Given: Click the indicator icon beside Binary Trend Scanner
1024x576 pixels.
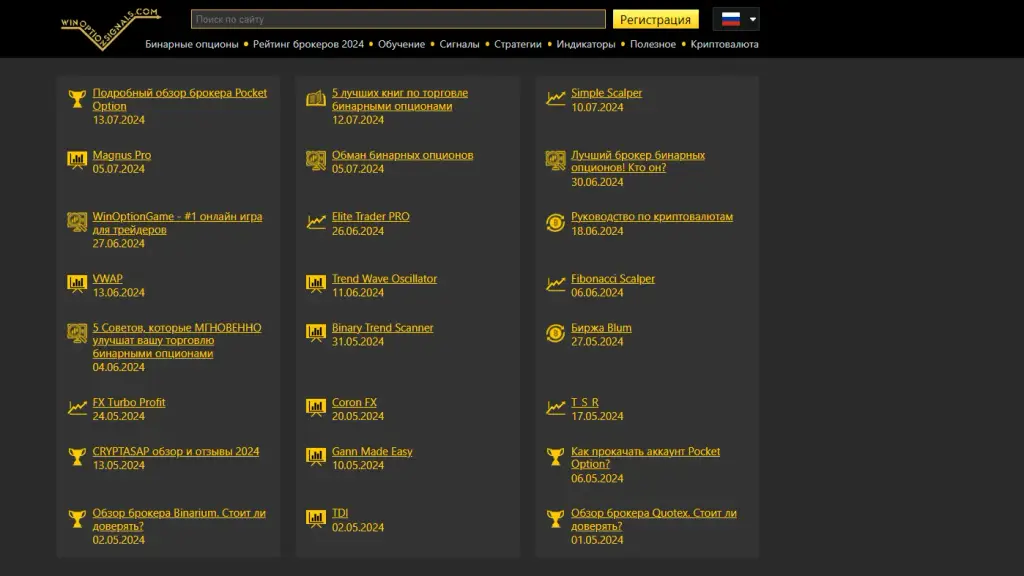Looking at the screenshot, I should [316, 333].
